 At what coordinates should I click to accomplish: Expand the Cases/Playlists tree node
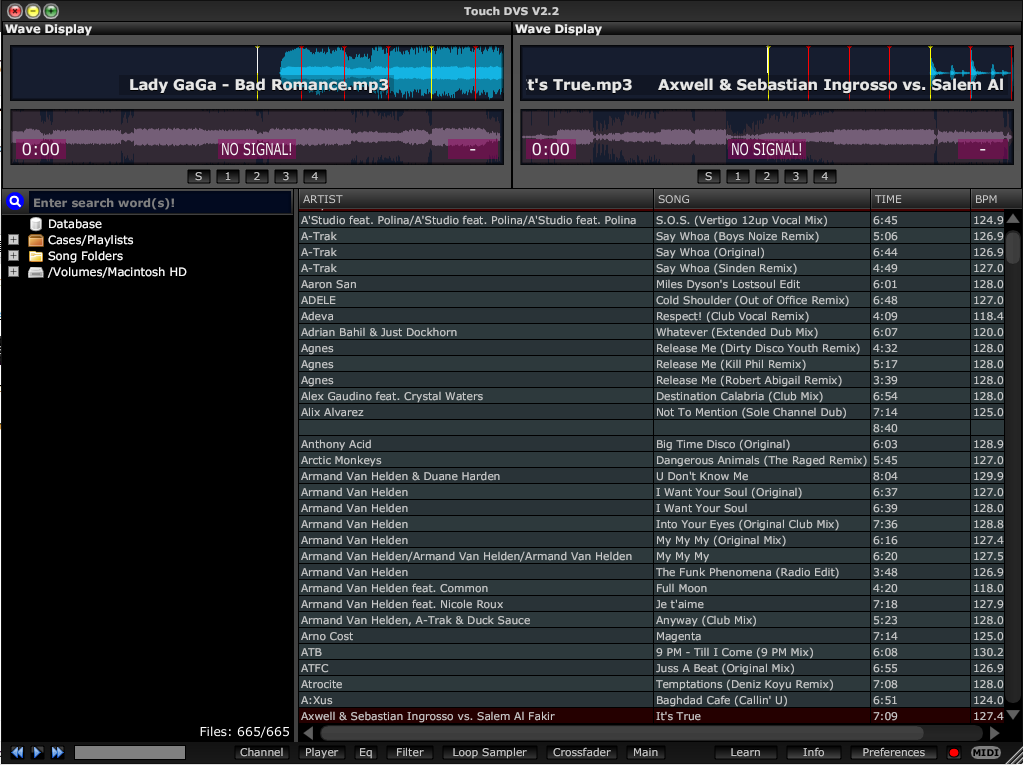click(x=13, y=240)
